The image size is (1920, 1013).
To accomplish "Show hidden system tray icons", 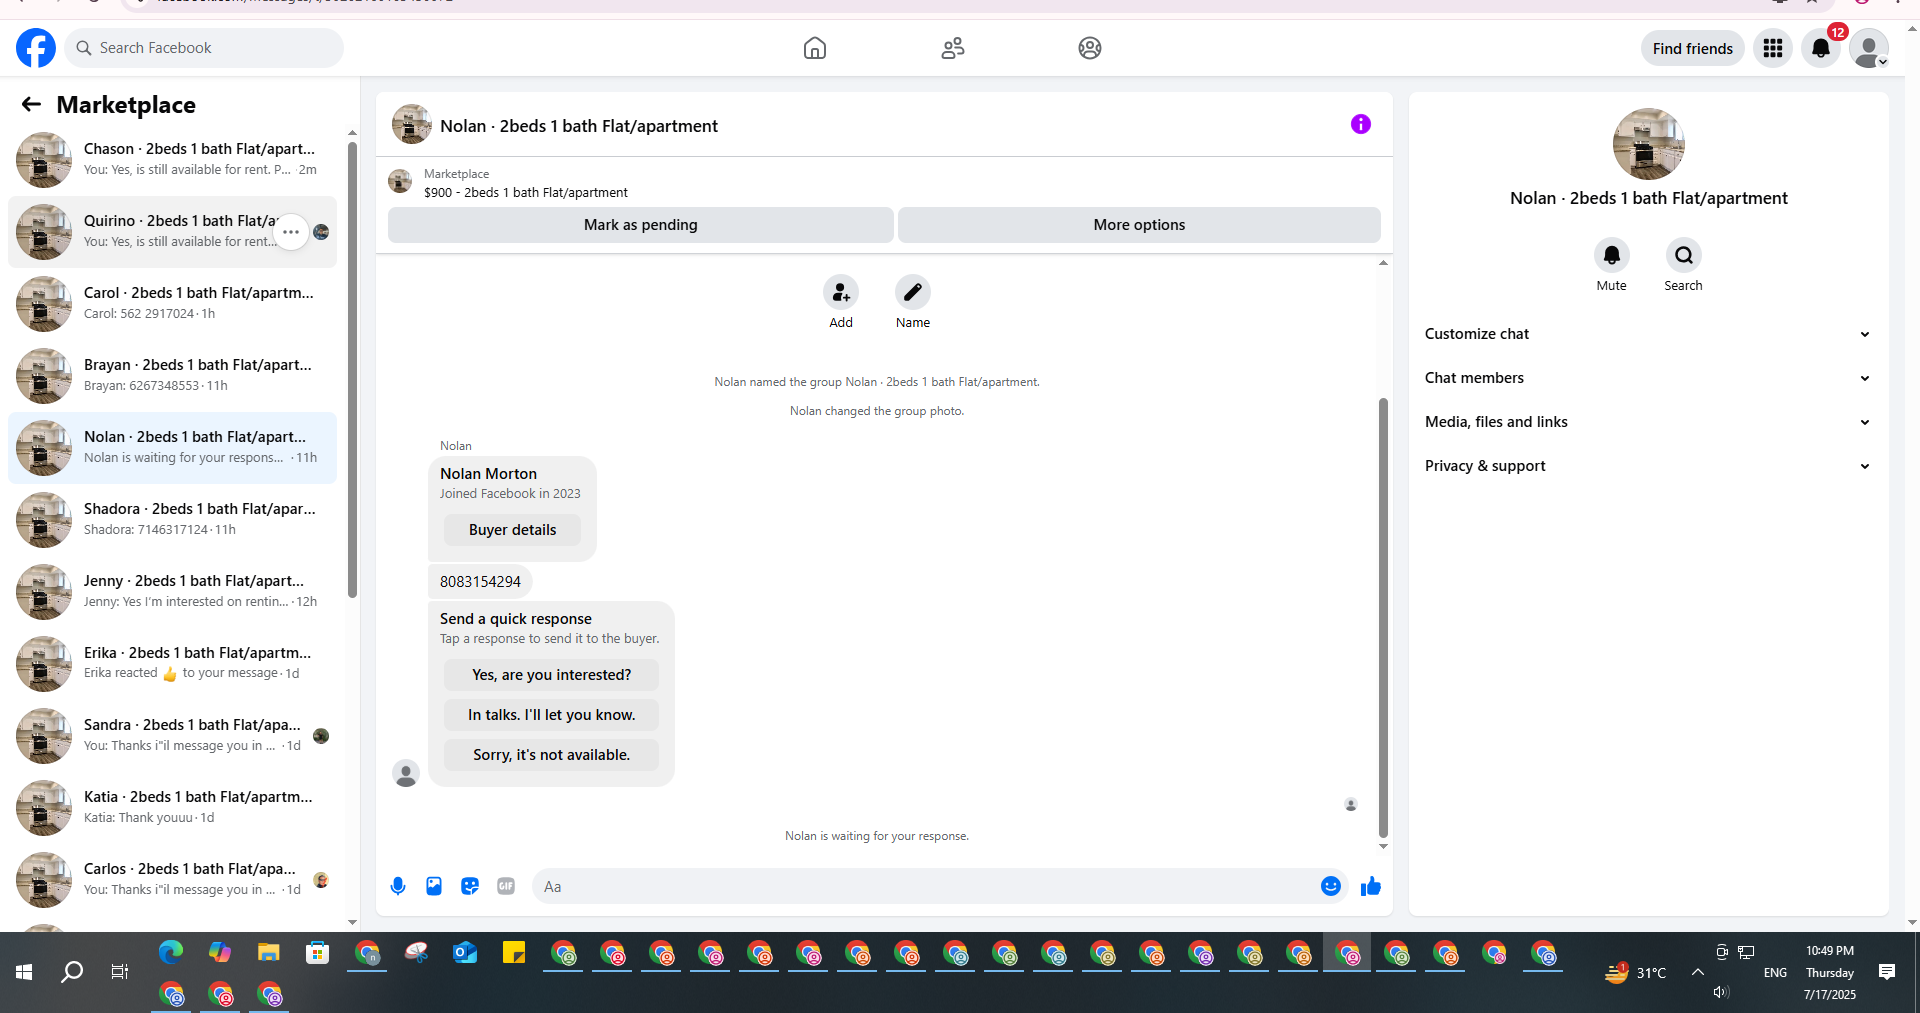I will pos(1698,972).
